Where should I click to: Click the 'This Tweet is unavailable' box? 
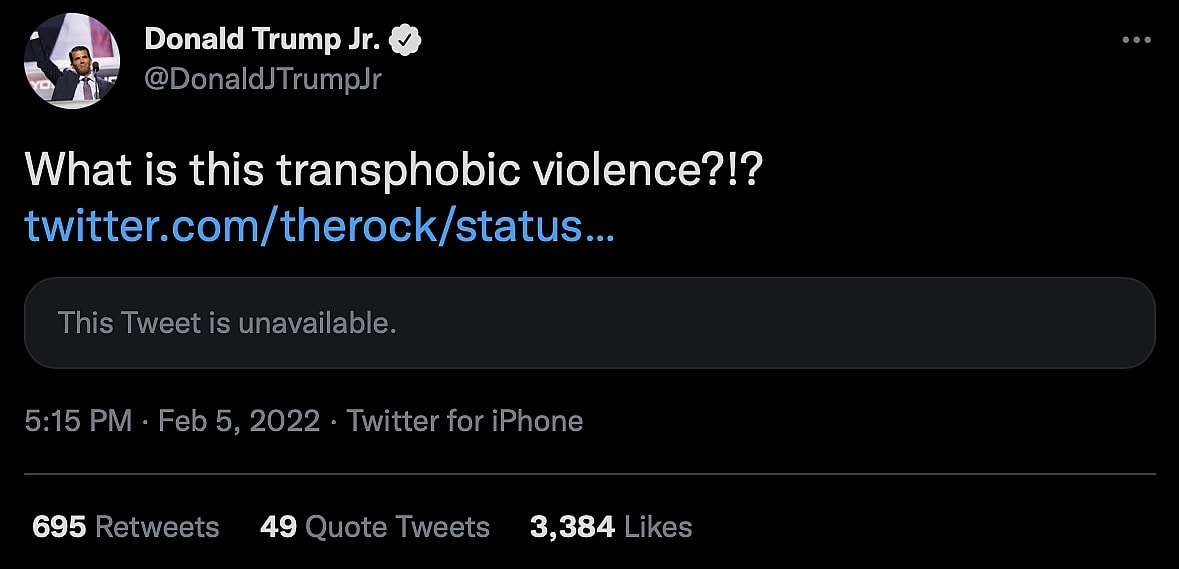pos(589,324)
